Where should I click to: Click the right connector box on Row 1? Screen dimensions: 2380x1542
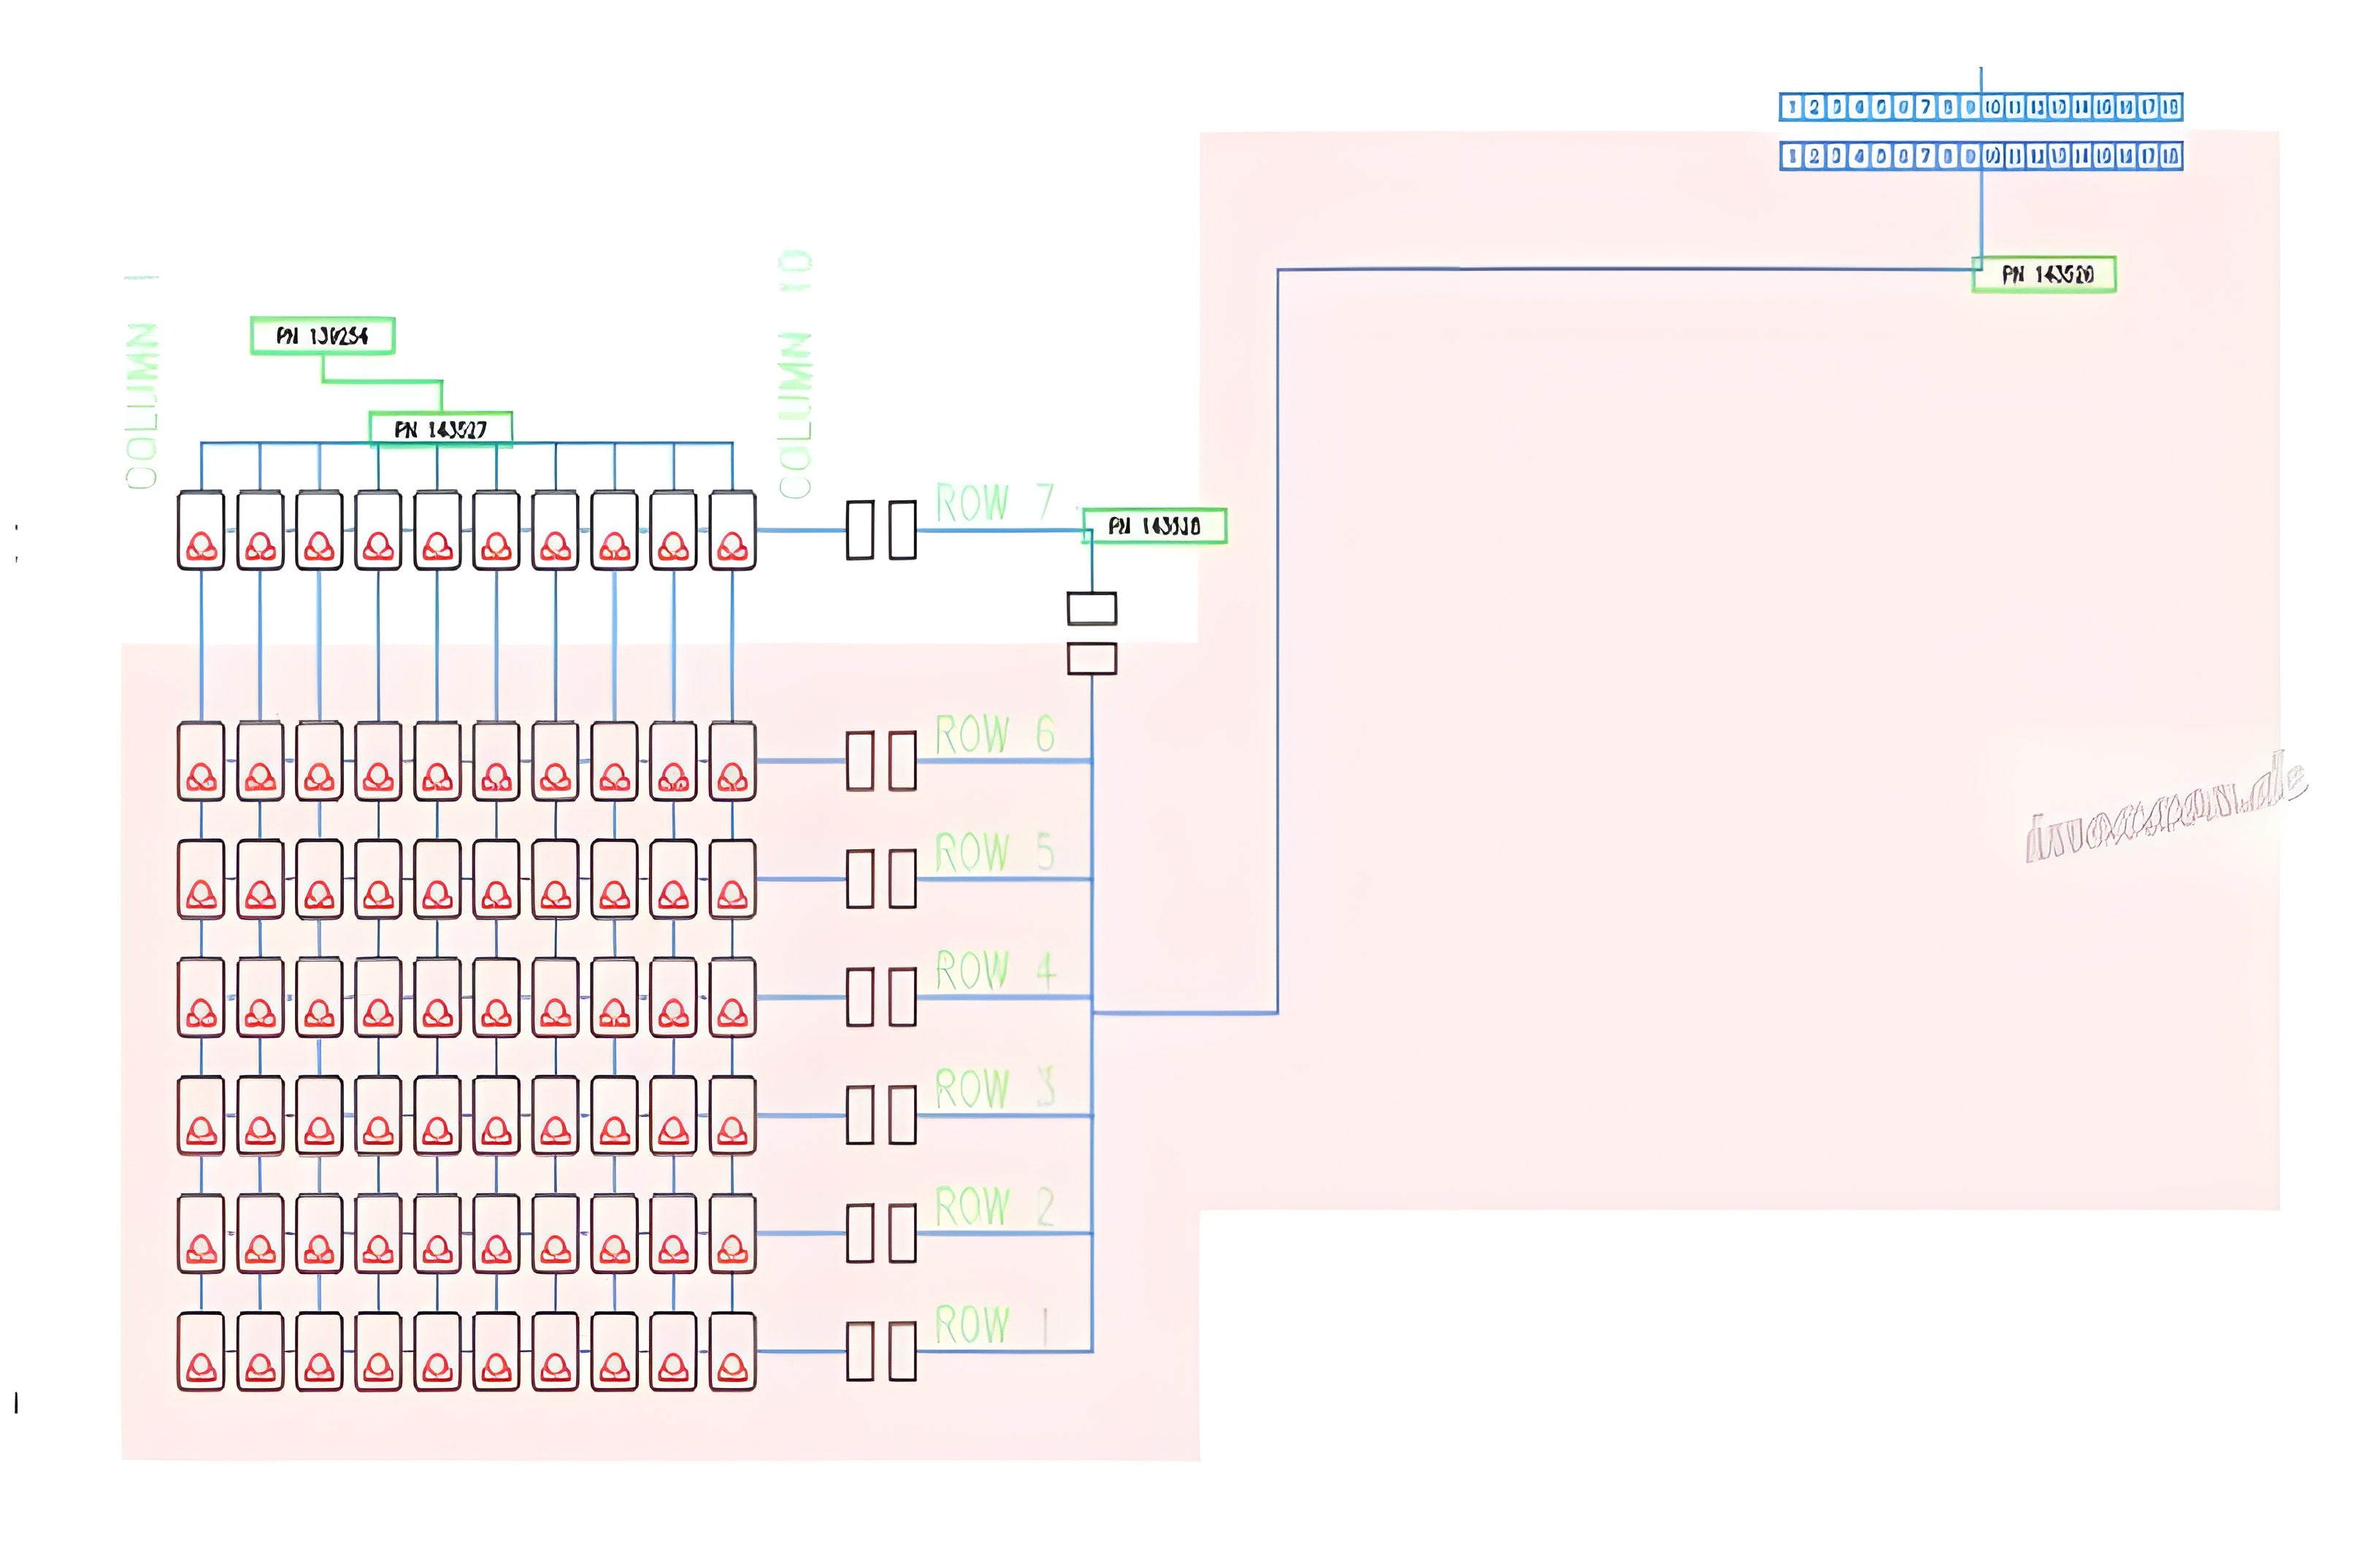point(902,1351)
